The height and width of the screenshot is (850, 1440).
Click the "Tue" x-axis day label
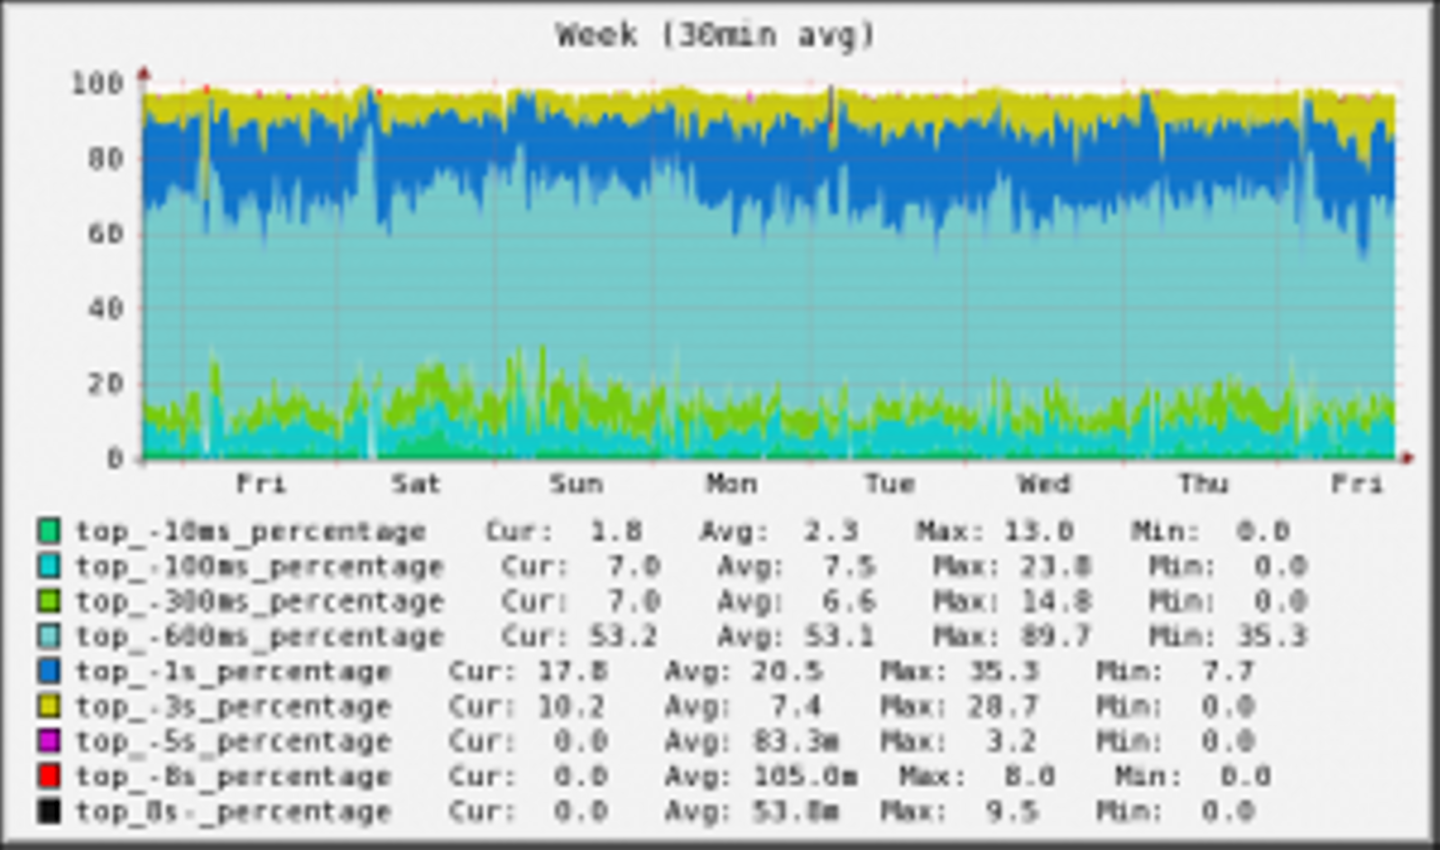889,484
